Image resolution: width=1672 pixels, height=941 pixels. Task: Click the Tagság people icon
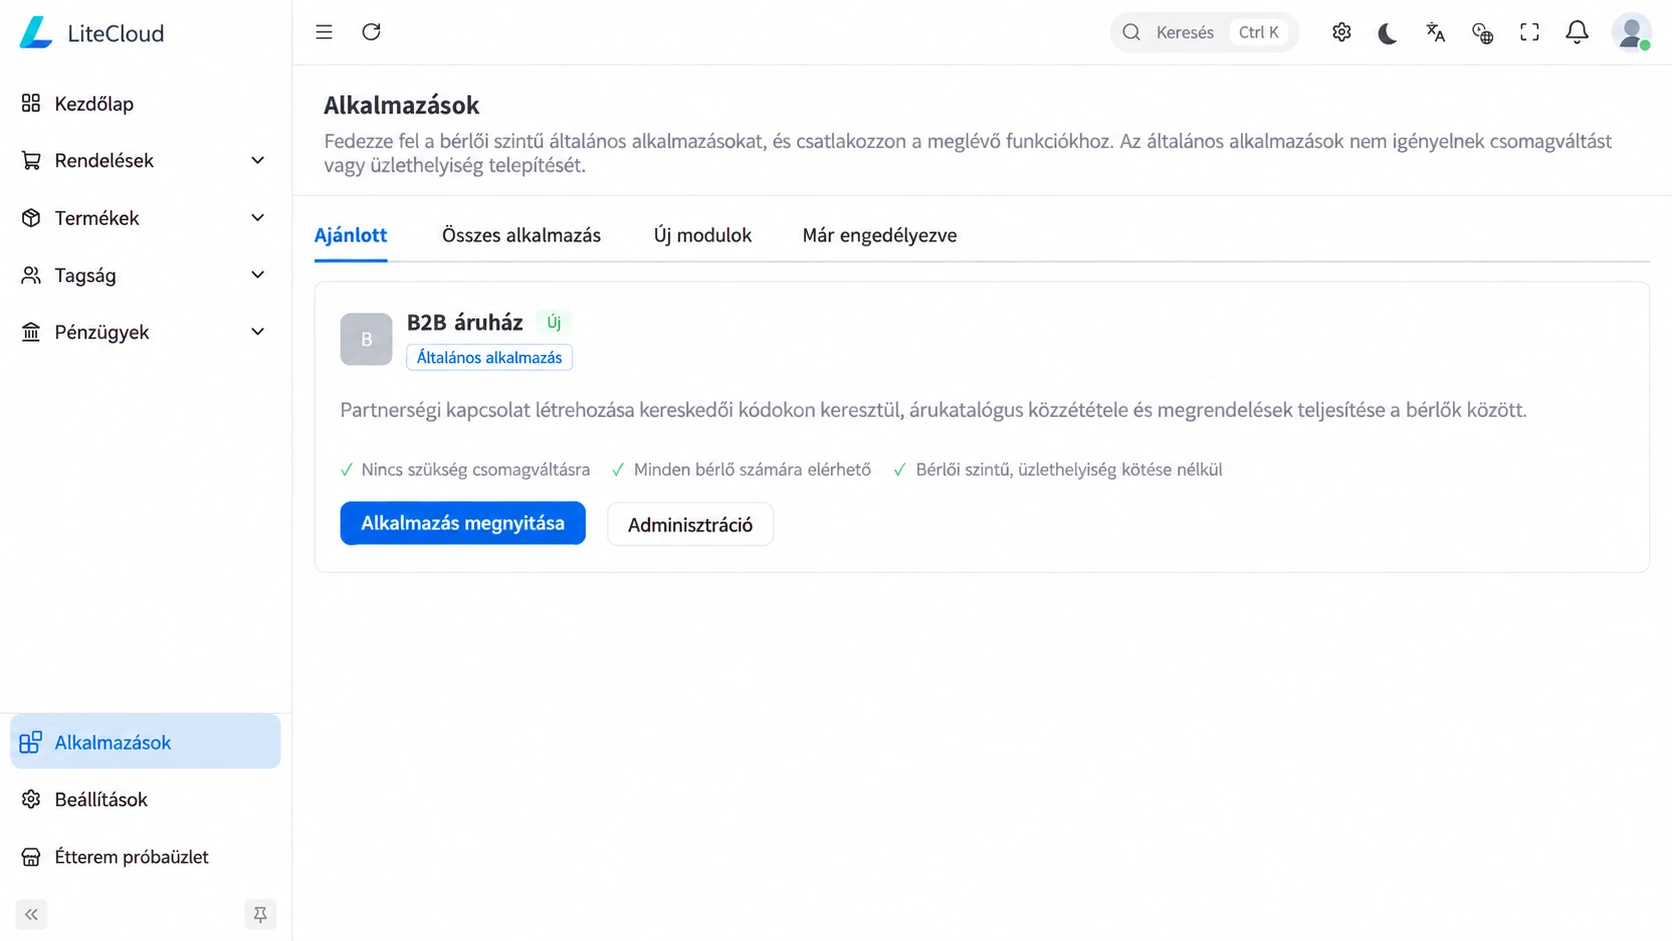(x=31, y=275)
